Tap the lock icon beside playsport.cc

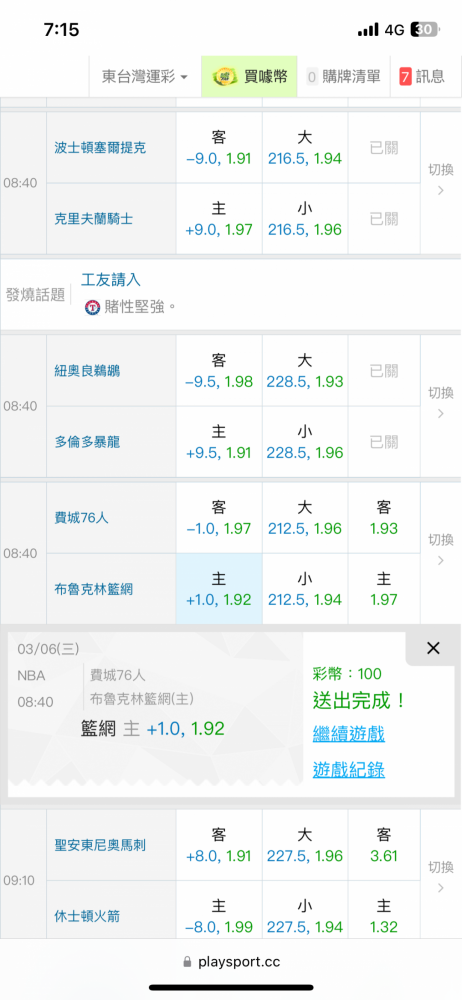click(x=187, y=962)
